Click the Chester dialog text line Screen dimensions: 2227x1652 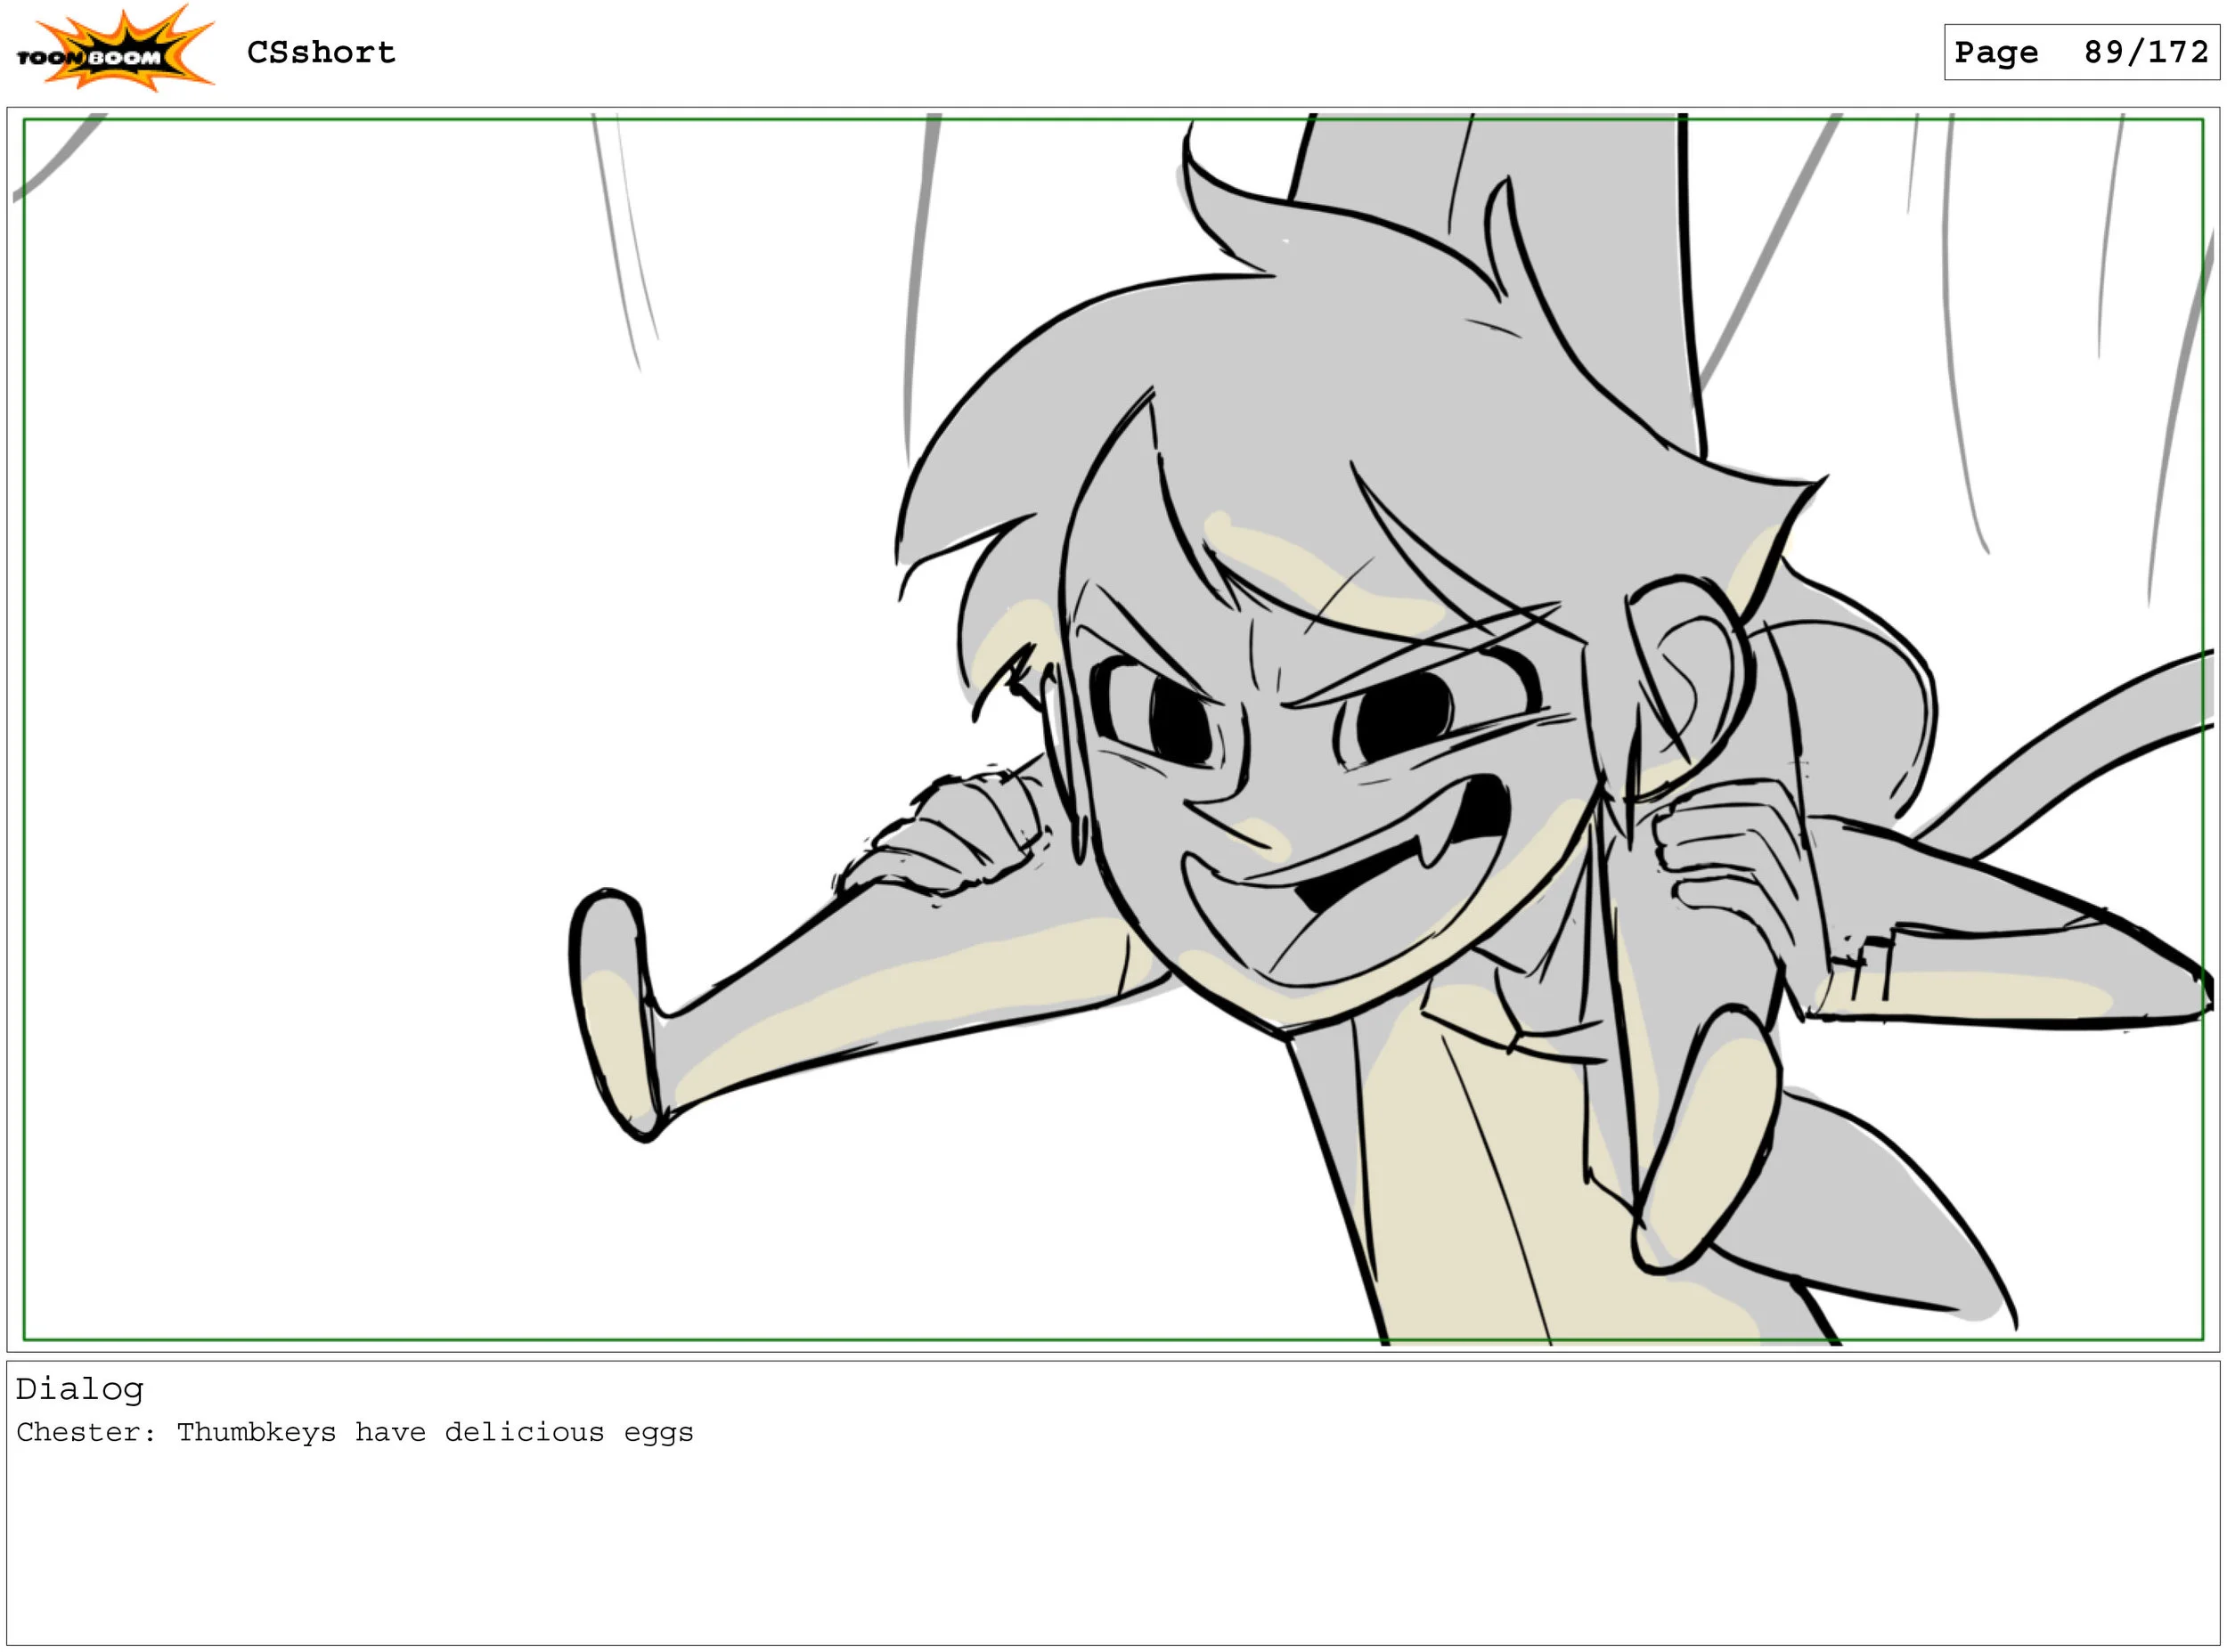(355, 1433)
